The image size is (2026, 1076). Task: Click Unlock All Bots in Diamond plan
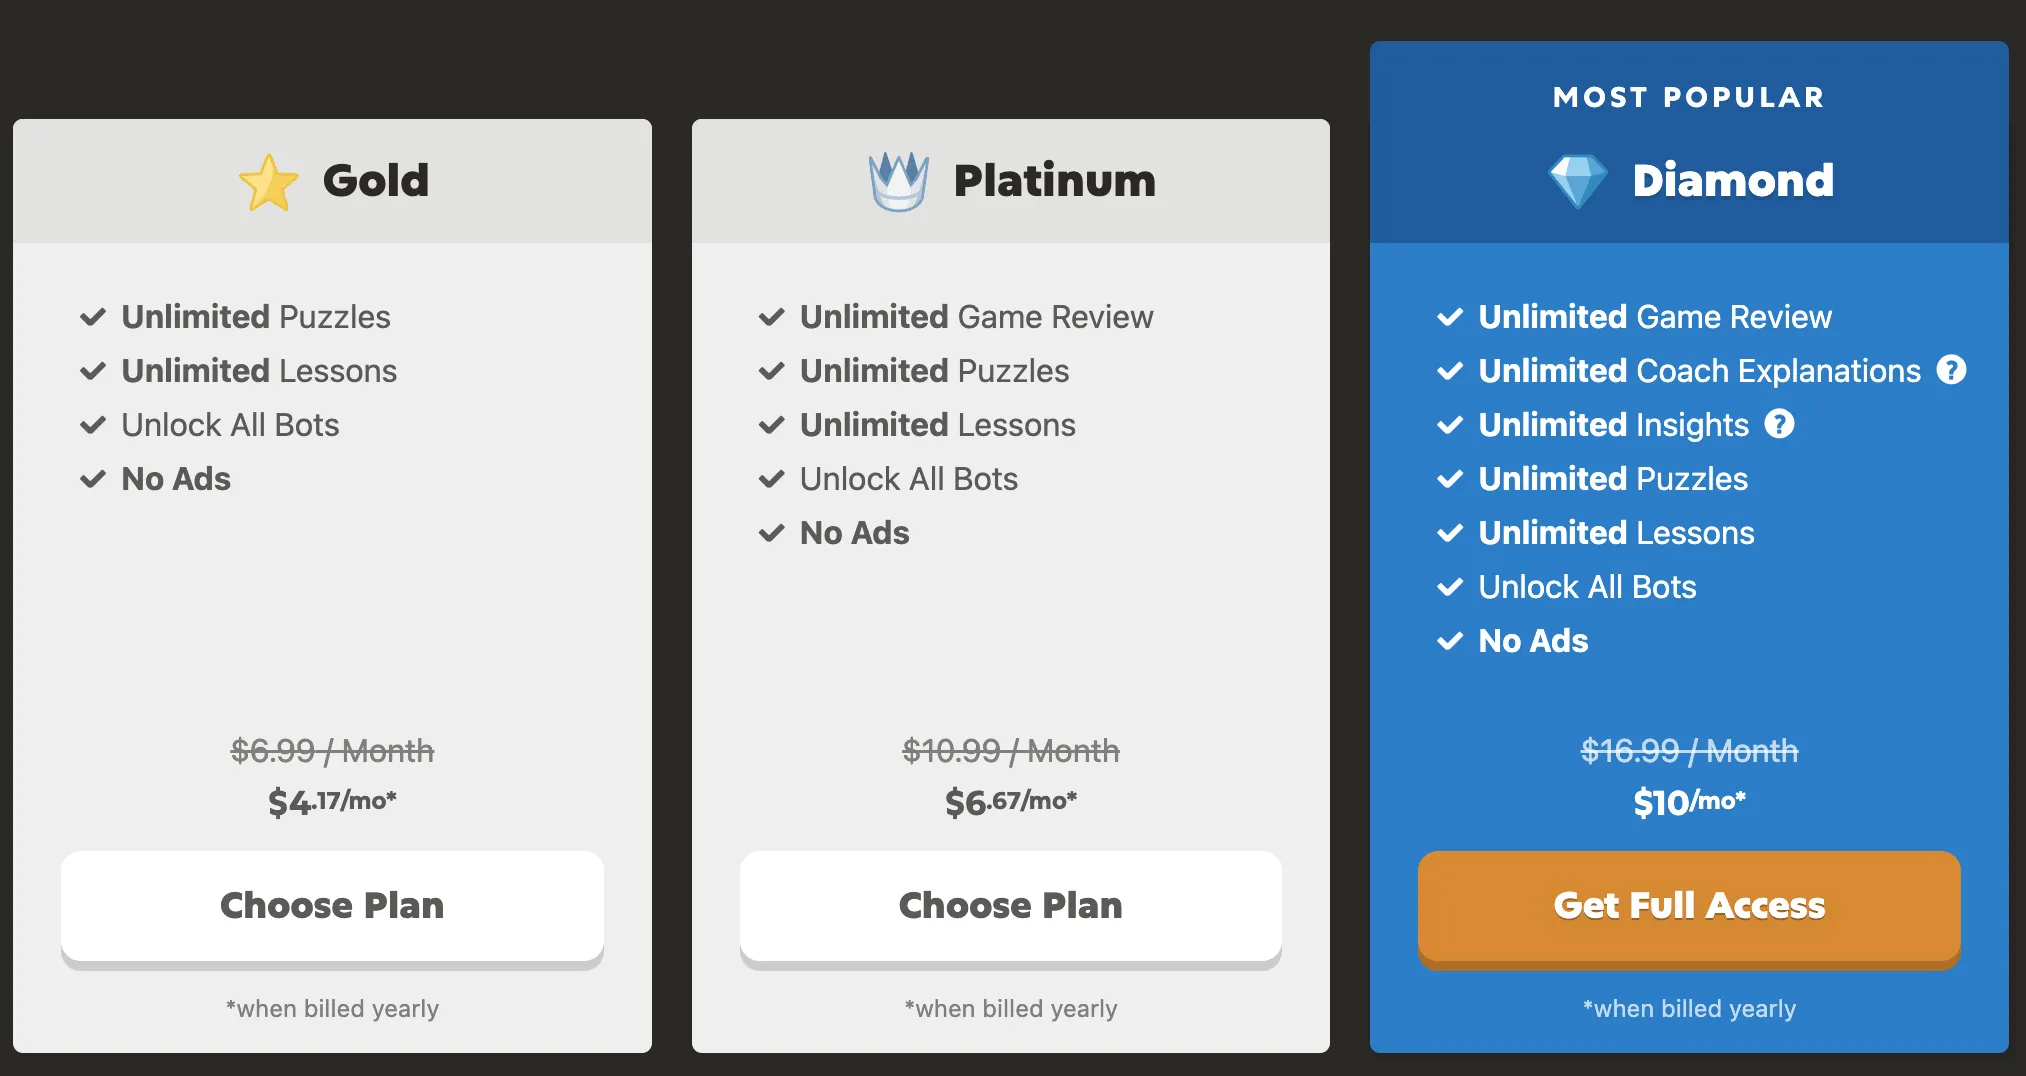[1587, 587]
